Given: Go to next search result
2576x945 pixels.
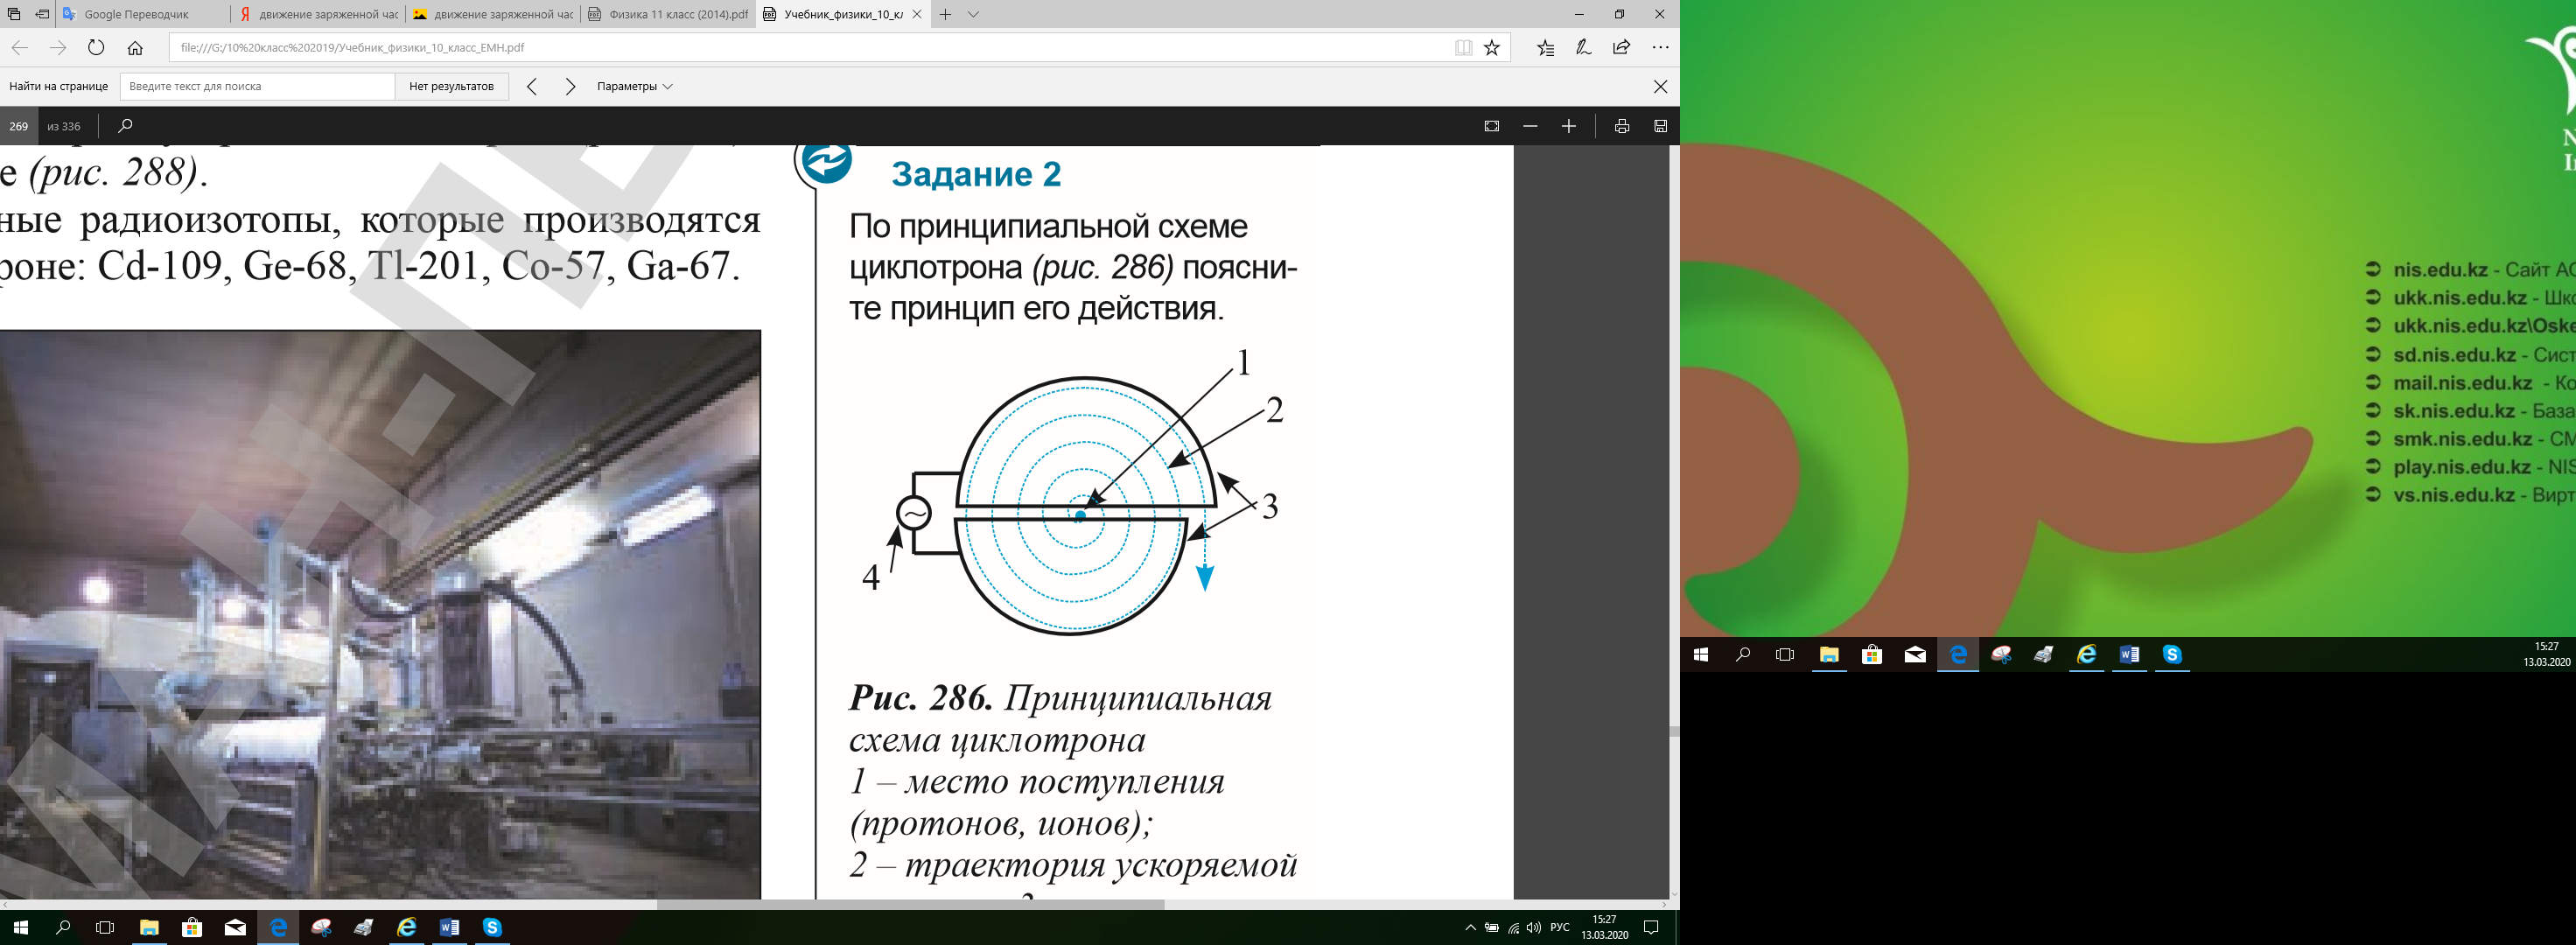Looking at the screenshot, I should (570, 86).
